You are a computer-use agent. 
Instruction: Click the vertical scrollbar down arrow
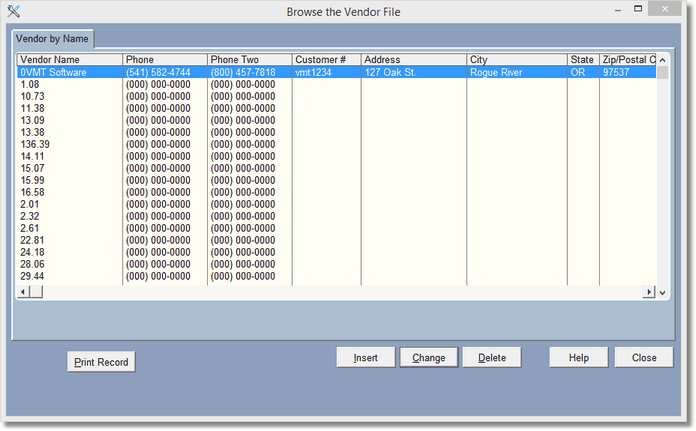coord(662,292)
